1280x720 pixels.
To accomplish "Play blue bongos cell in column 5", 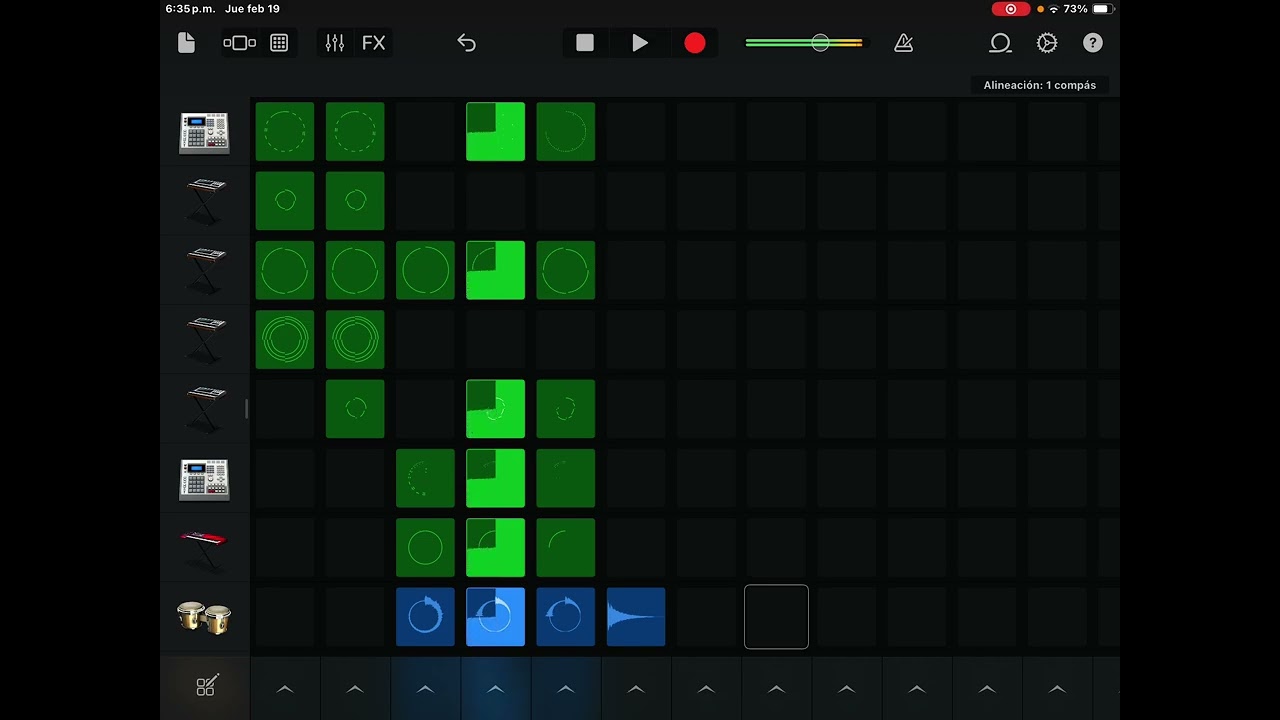I will 565,617.
